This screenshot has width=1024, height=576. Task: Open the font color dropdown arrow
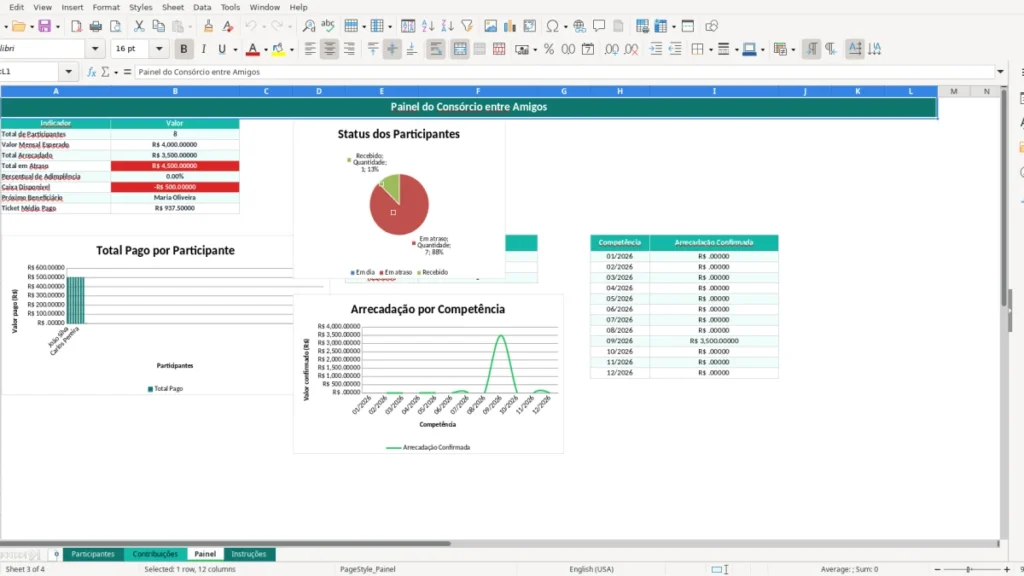pos(266,50)
